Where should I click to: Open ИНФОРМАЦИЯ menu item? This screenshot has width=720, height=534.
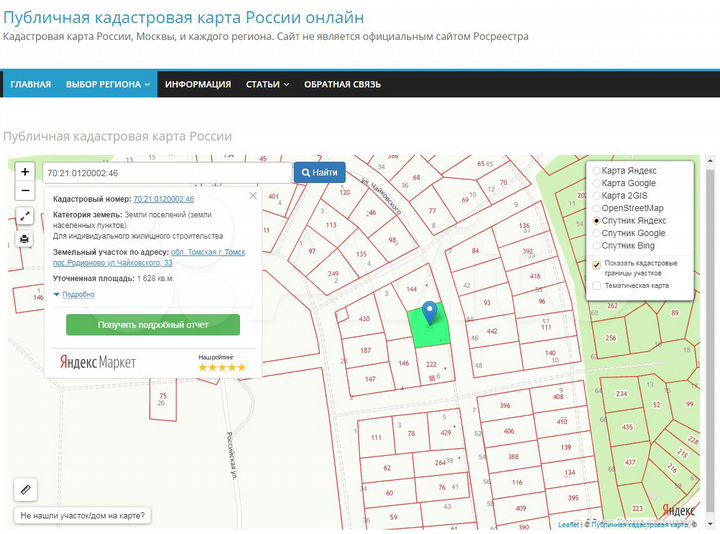point(198,84)
